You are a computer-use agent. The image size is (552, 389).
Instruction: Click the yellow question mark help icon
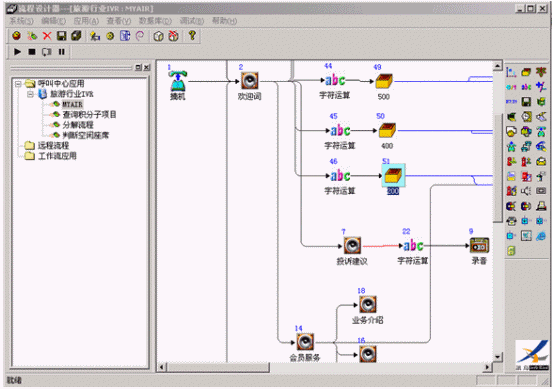point(192,36)
